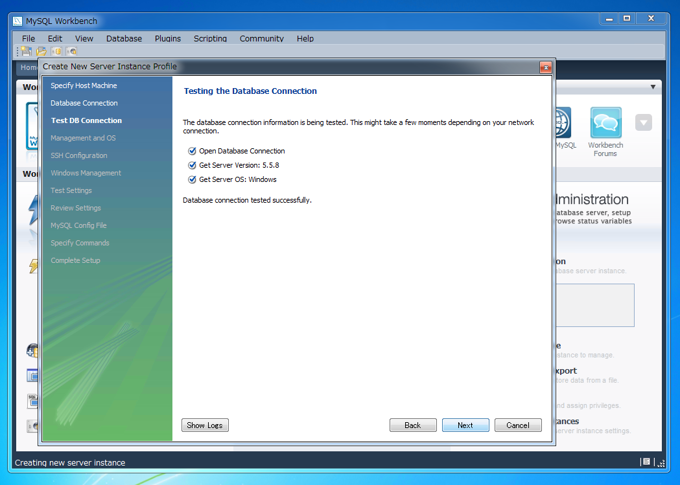
Task: Open the Plugins menu
Action: click(x=167, y=39)
